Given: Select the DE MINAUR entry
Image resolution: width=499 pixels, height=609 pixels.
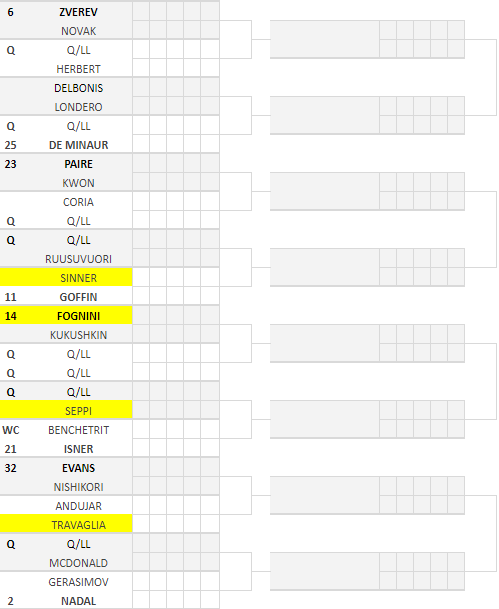Looking at the screenshot, I should point(78,145).
